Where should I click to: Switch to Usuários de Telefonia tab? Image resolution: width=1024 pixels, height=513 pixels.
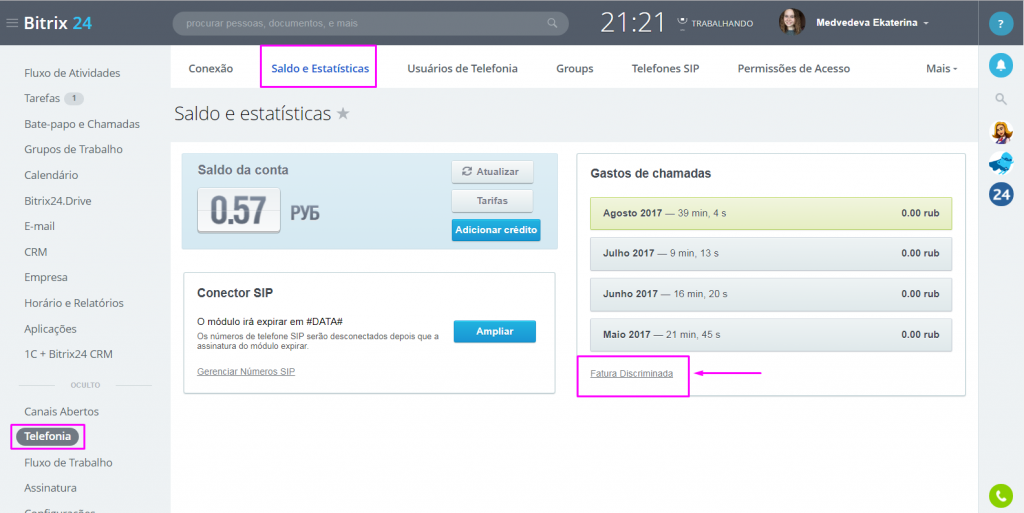[462, 69]
